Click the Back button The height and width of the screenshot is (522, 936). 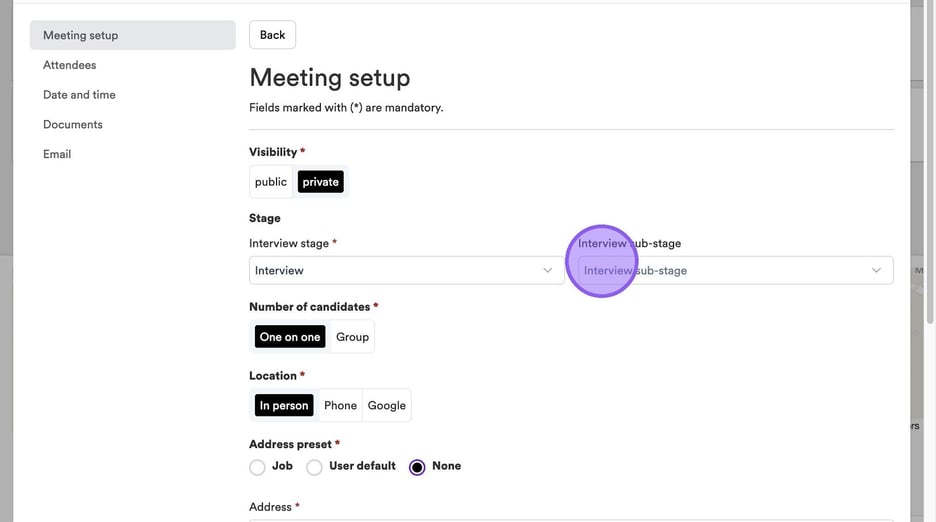pos(272,35)
